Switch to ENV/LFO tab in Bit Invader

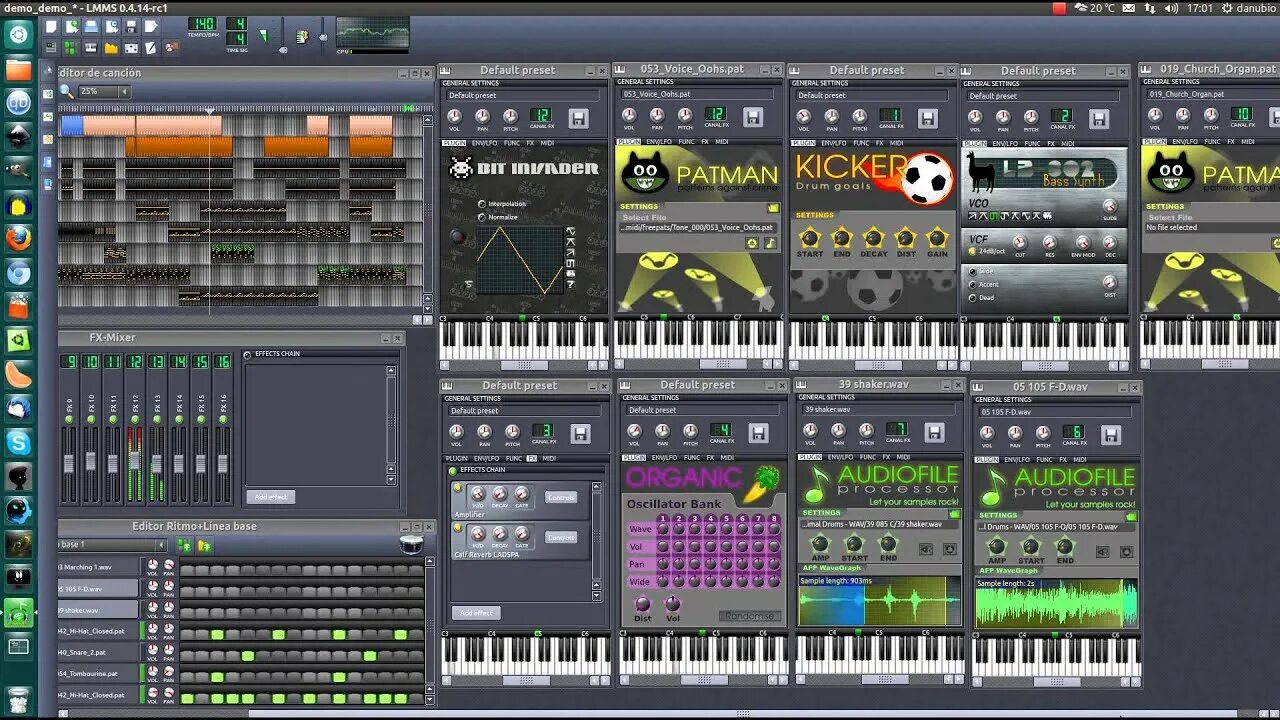coord(484,142)
